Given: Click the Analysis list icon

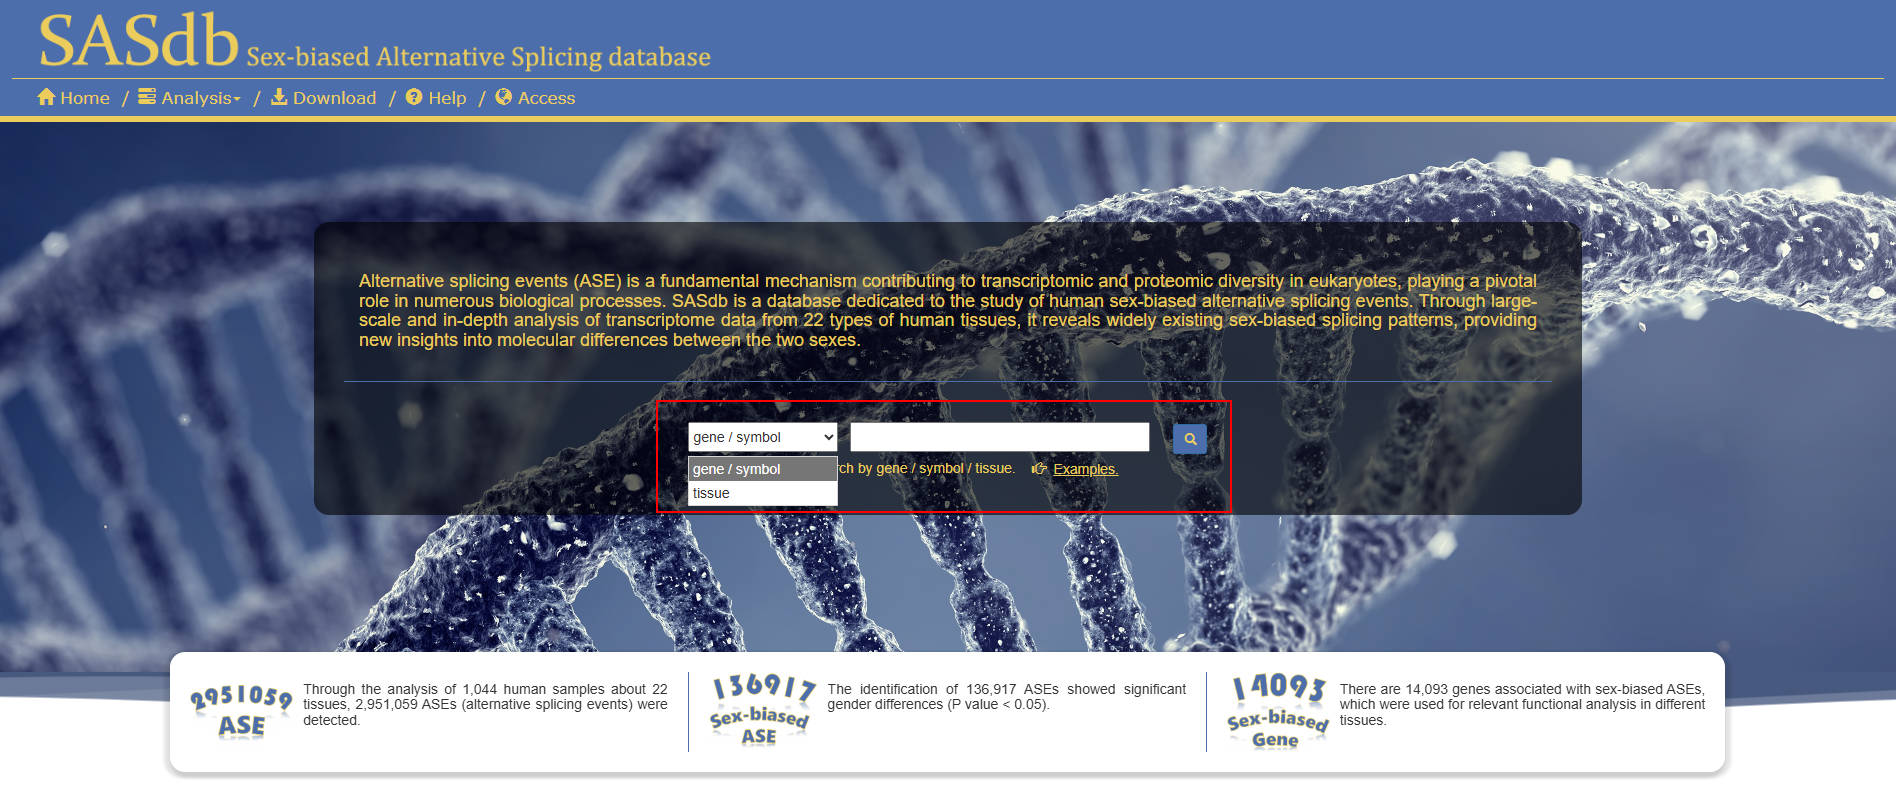Looking at the screenshot, I should (147, 97).
